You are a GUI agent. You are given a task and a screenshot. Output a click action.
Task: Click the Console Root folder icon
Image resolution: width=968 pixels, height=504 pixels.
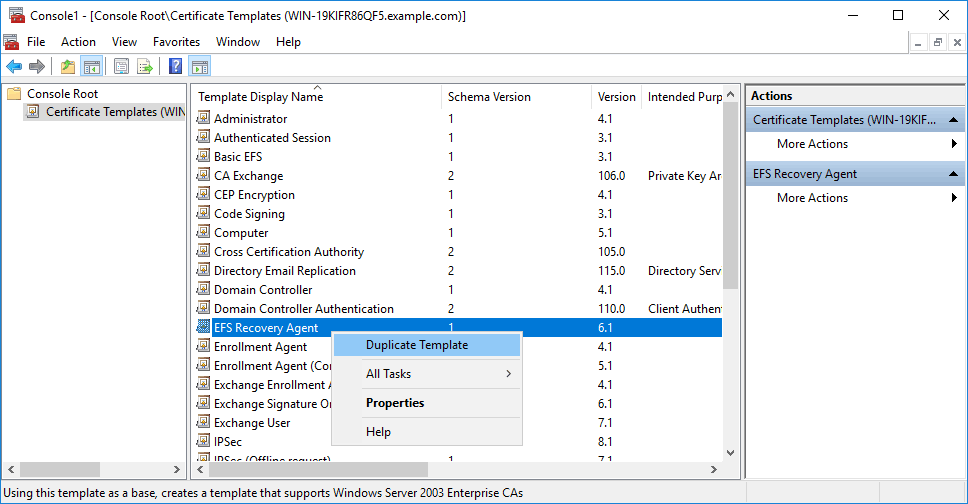[x=14, y=93]
